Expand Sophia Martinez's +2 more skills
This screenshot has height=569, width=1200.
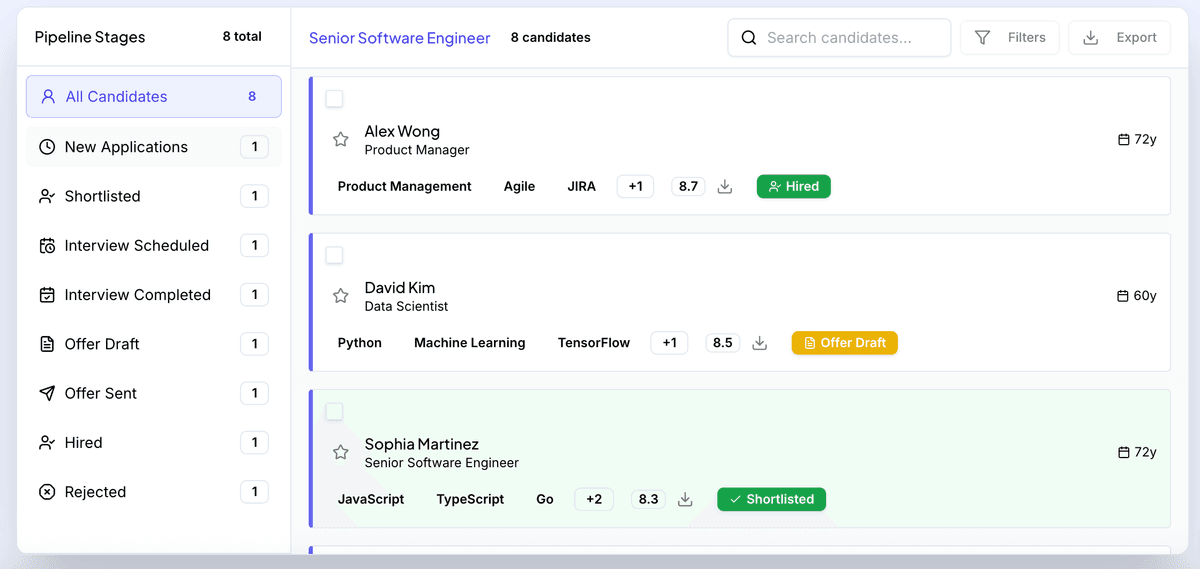point(594,499)
